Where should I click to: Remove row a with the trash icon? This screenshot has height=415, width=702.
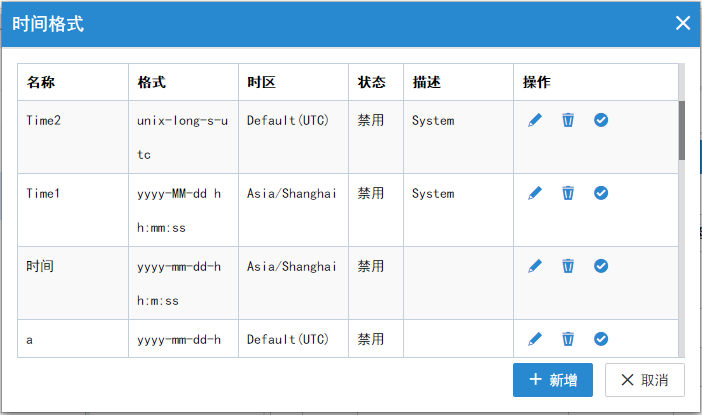click(568, 339)
